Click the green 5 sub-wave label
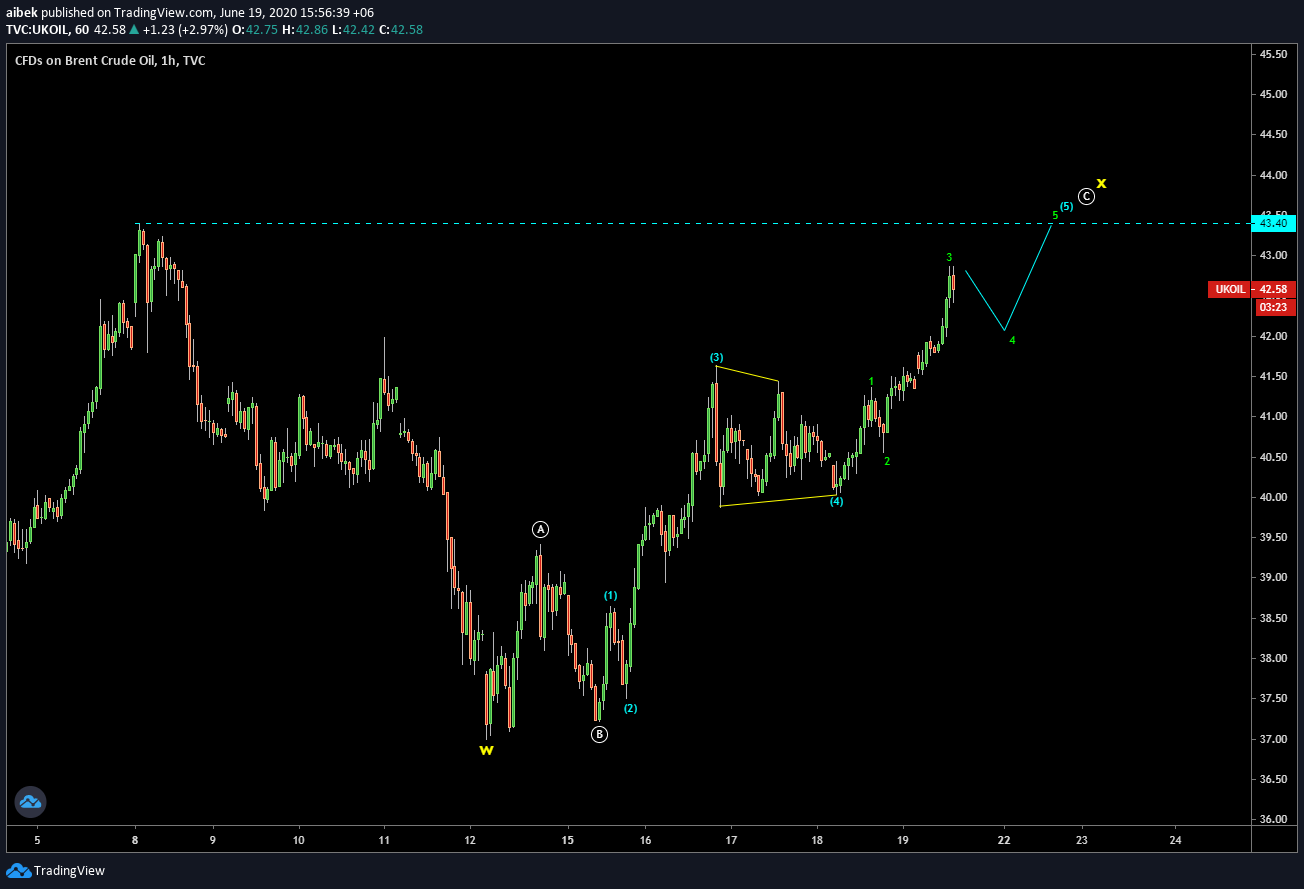This screenshot has height=889, width=1304. point(1055,215)
